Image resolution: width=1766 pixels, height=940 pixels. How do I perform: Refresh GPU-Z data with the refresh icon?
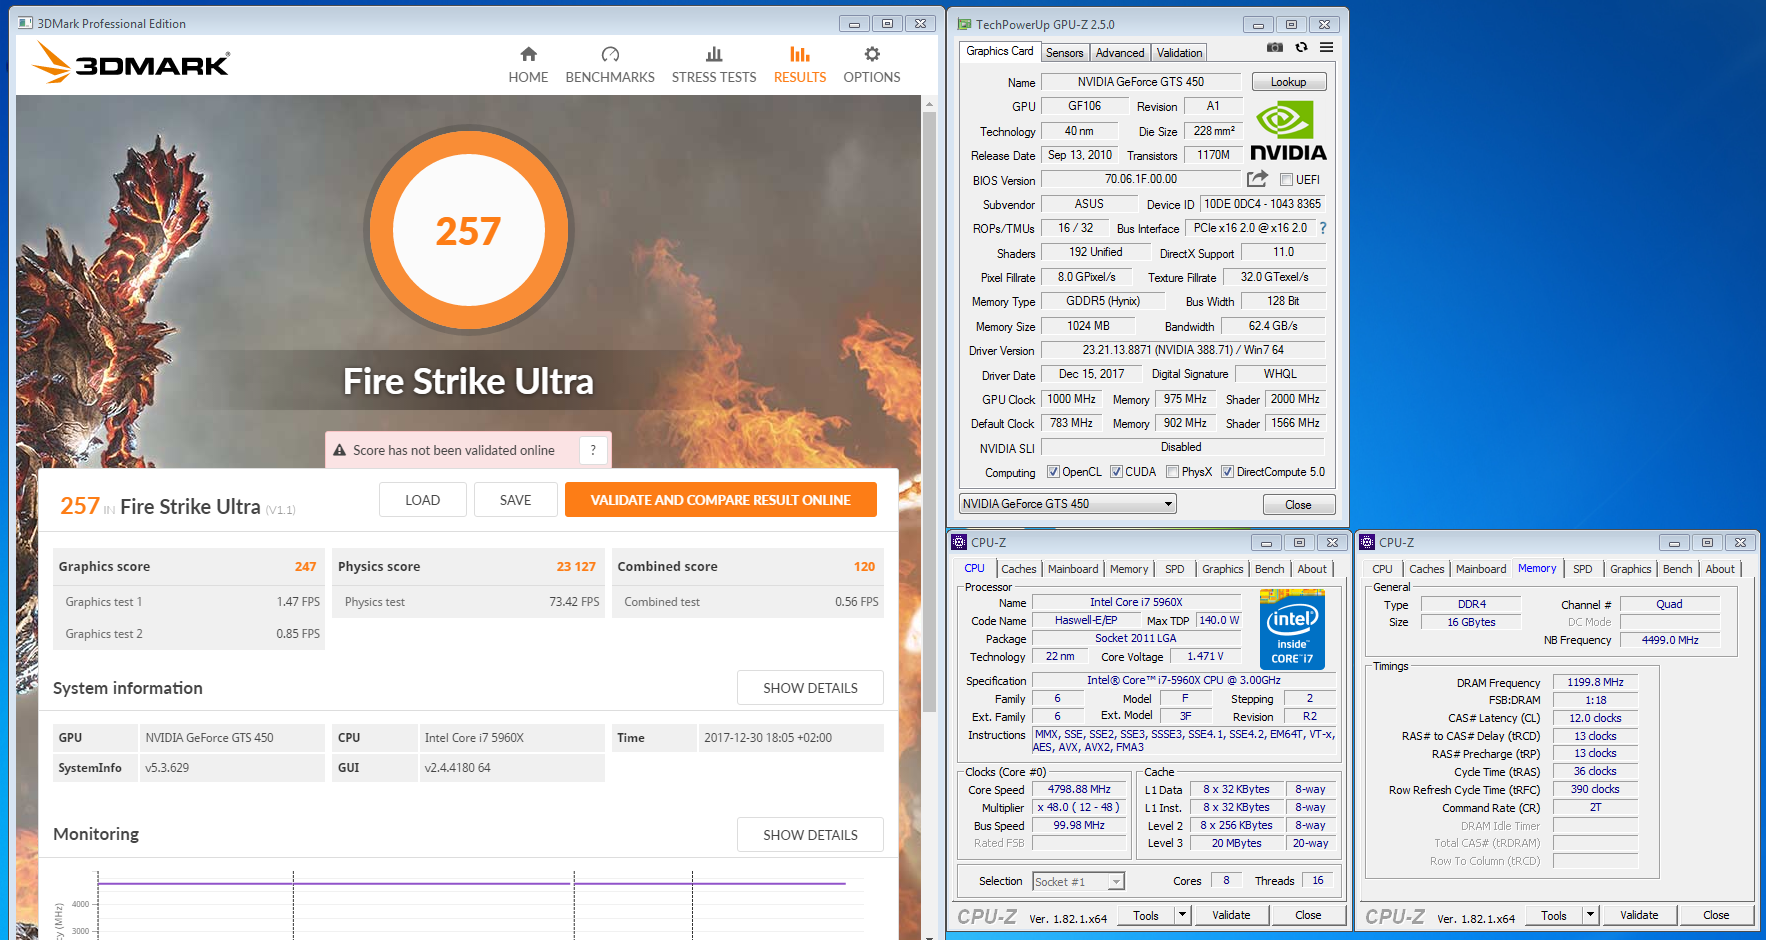coord(1301,47)
